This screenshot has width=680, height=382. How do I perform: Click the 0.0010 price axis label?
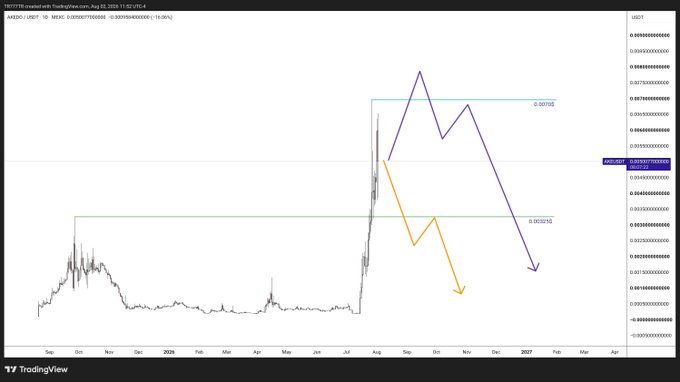click(x=649, y=288)
